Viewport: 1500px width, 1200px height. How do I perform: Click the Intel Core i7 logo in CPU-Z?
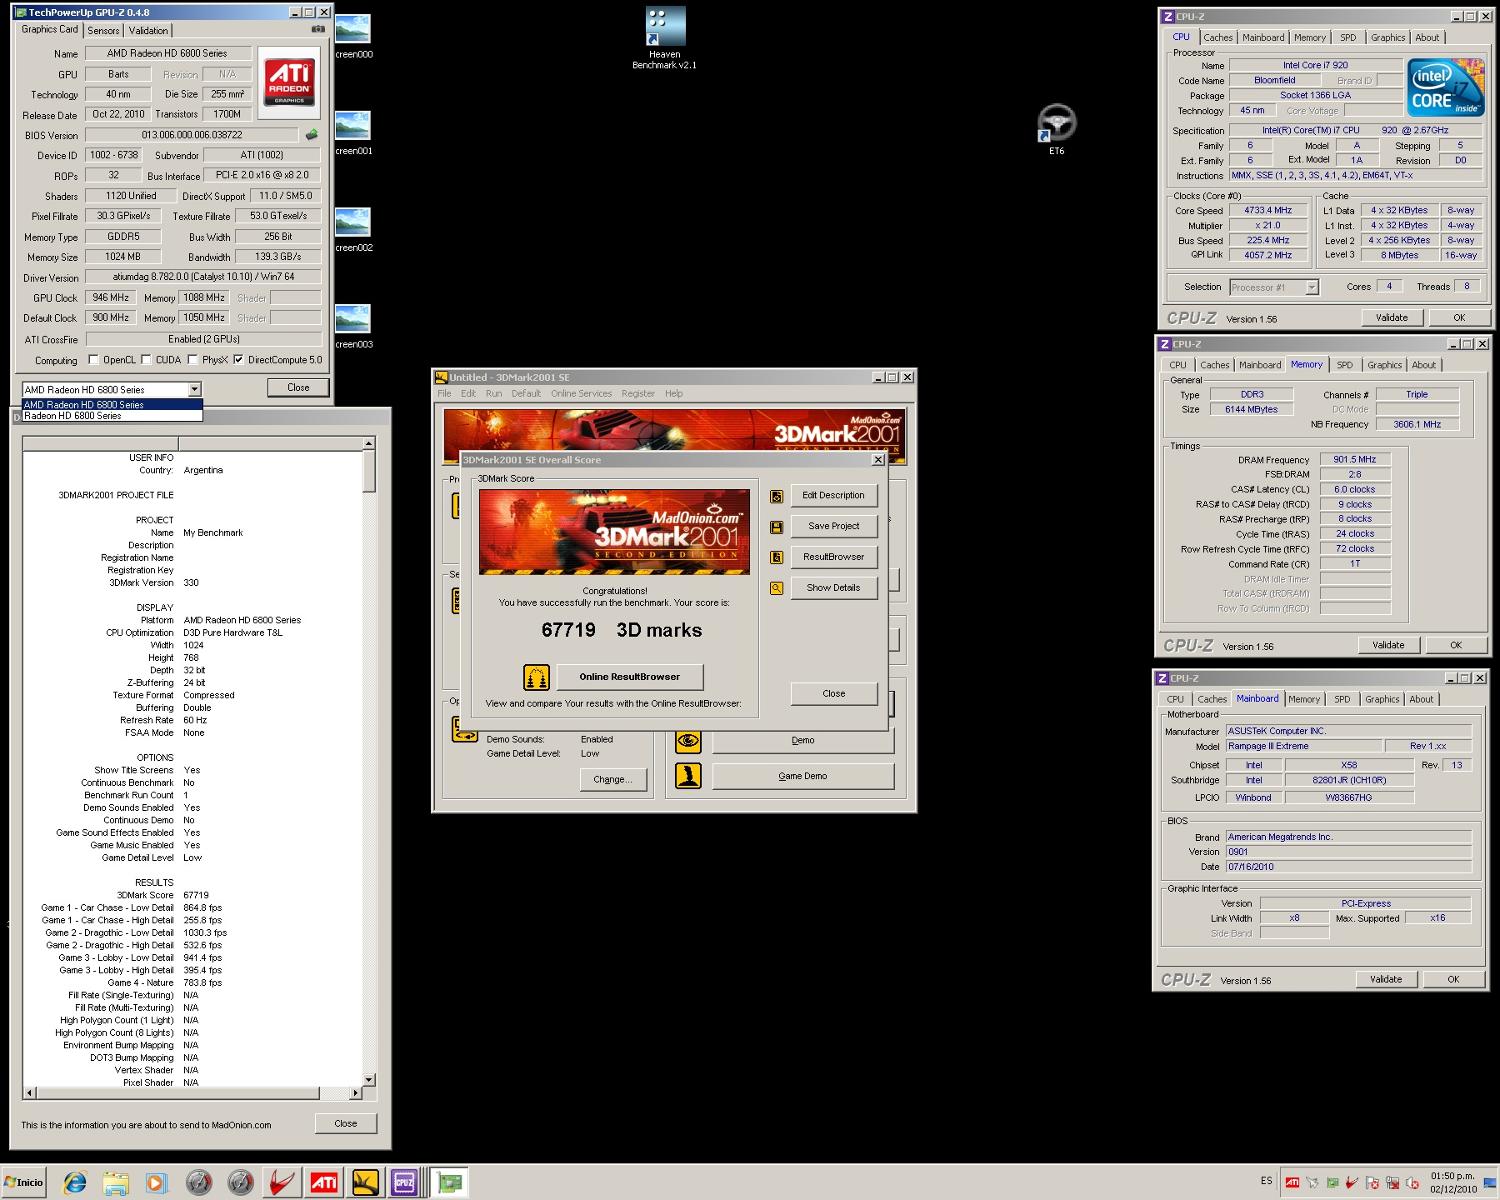(1445, 86)
